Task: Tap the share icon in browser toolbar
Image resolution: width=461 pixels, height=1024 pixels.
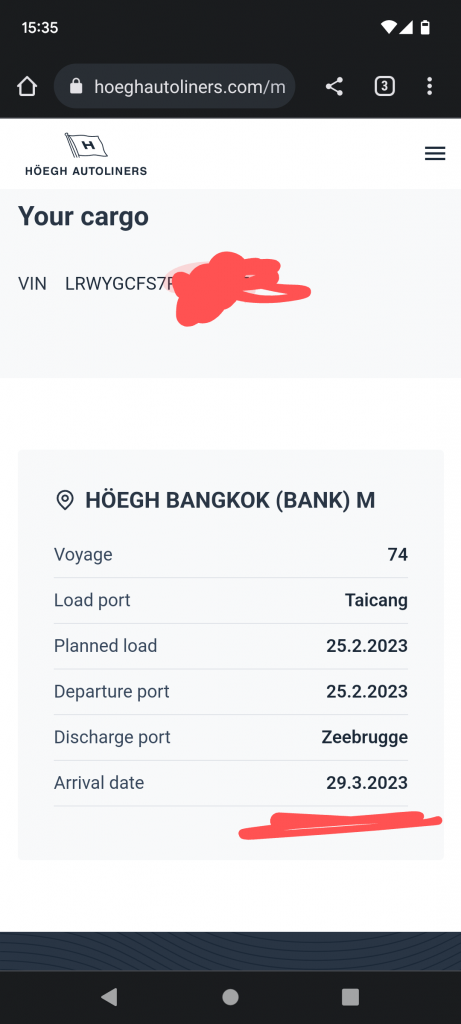Action: pyautogui.click(x=334, y=86)
